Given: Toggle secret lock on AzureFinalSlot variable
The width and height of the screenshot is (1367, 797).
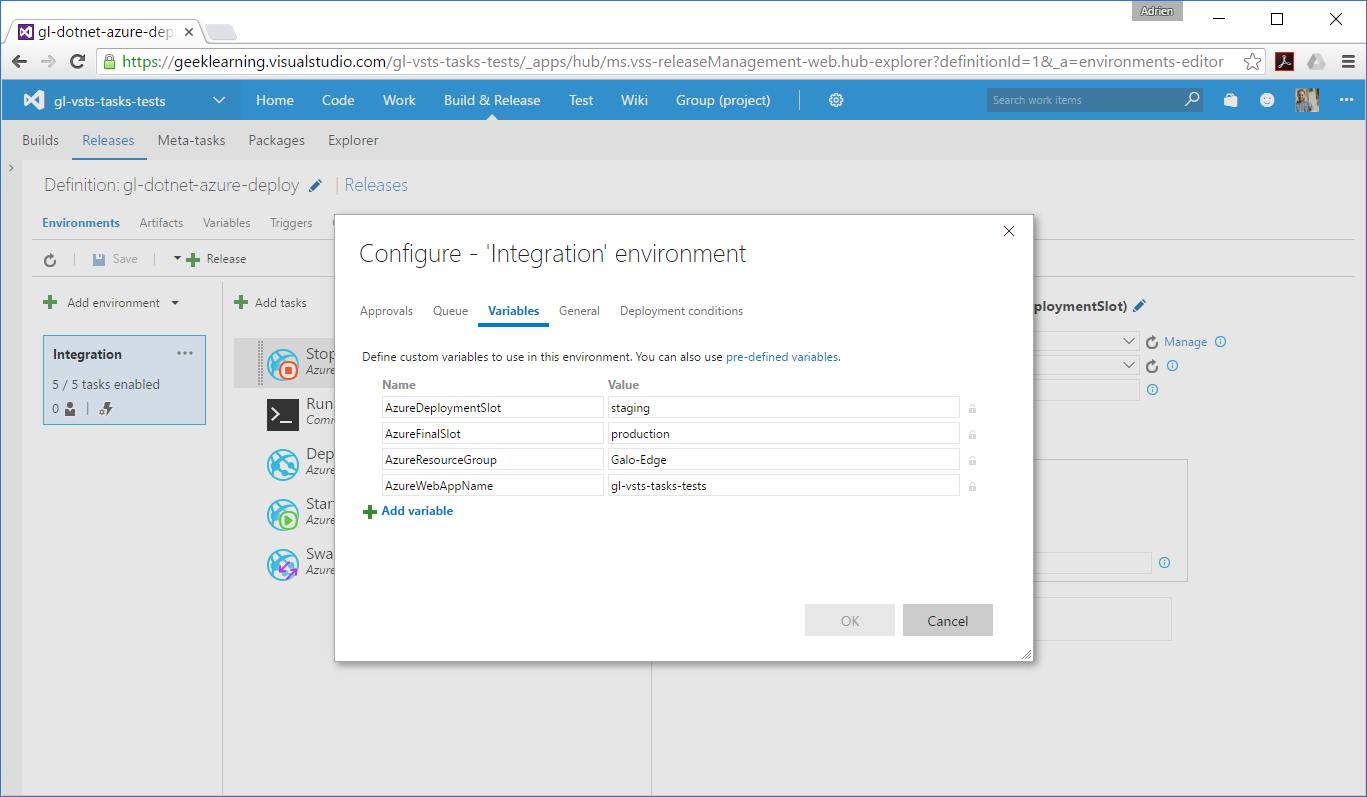Looking at the screenshot, I should coord(972,434).
